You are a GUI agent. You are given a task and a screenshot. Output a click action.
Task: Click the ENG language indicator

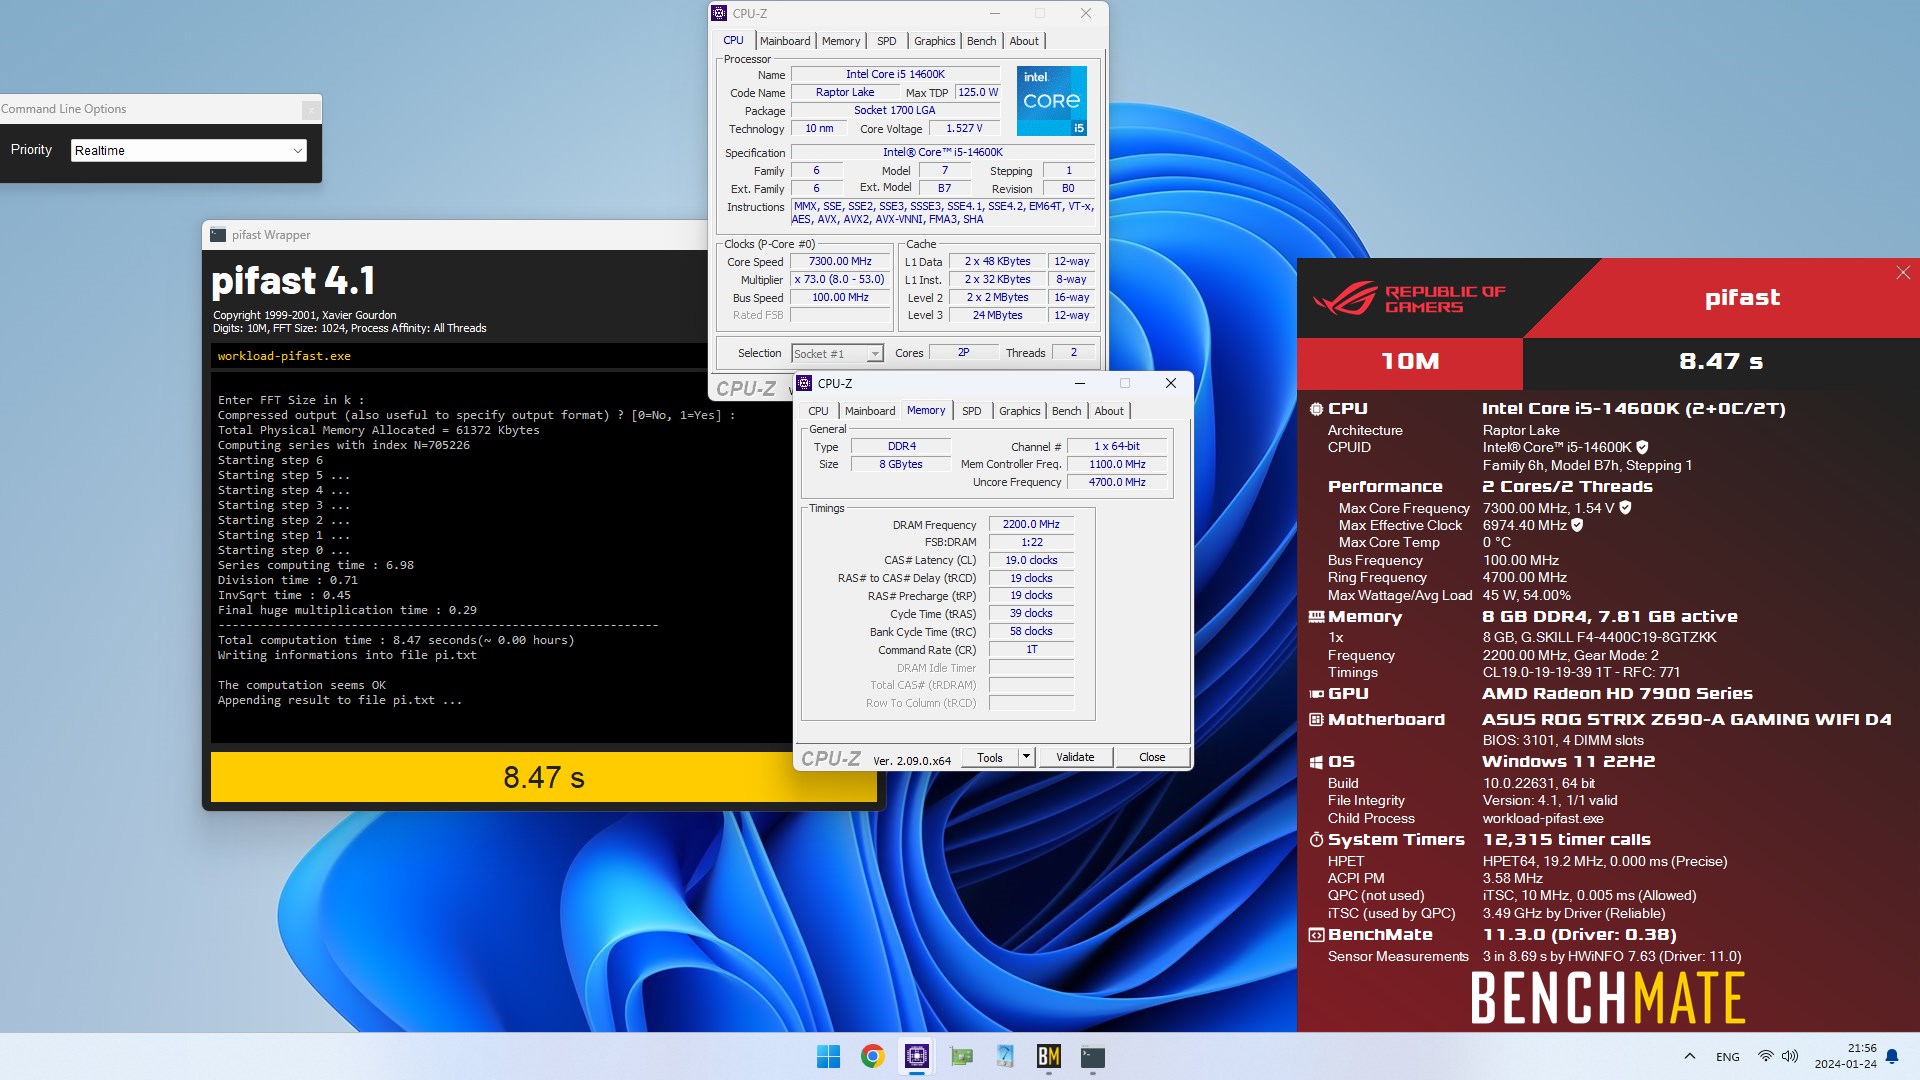[1728, 1056]
